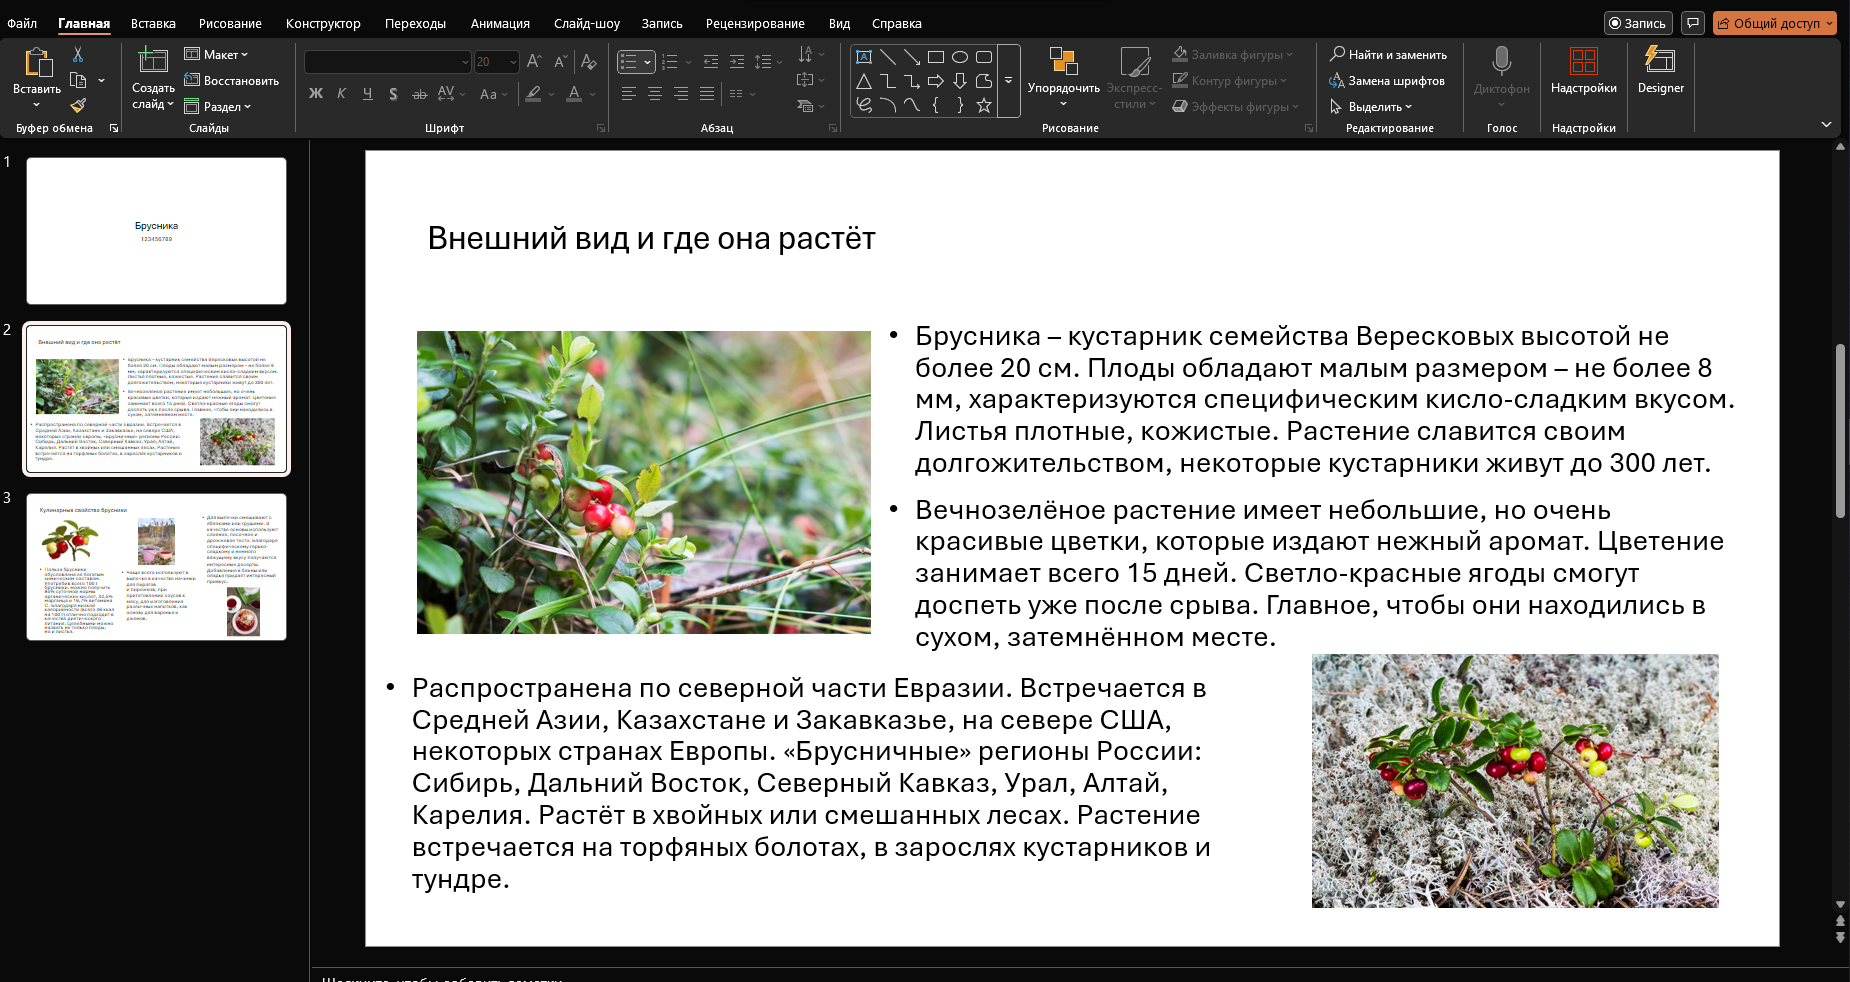Click Замена шрифтов button
Viewport: 1850px width, 982px height.
(x=1387, y=80)
